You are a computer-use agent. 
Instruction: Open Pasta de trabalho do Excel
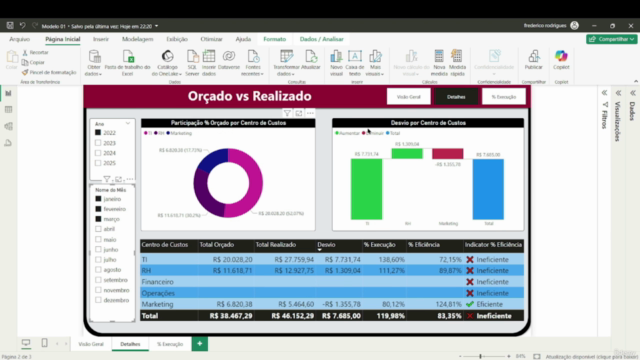(x=127, y=63)
